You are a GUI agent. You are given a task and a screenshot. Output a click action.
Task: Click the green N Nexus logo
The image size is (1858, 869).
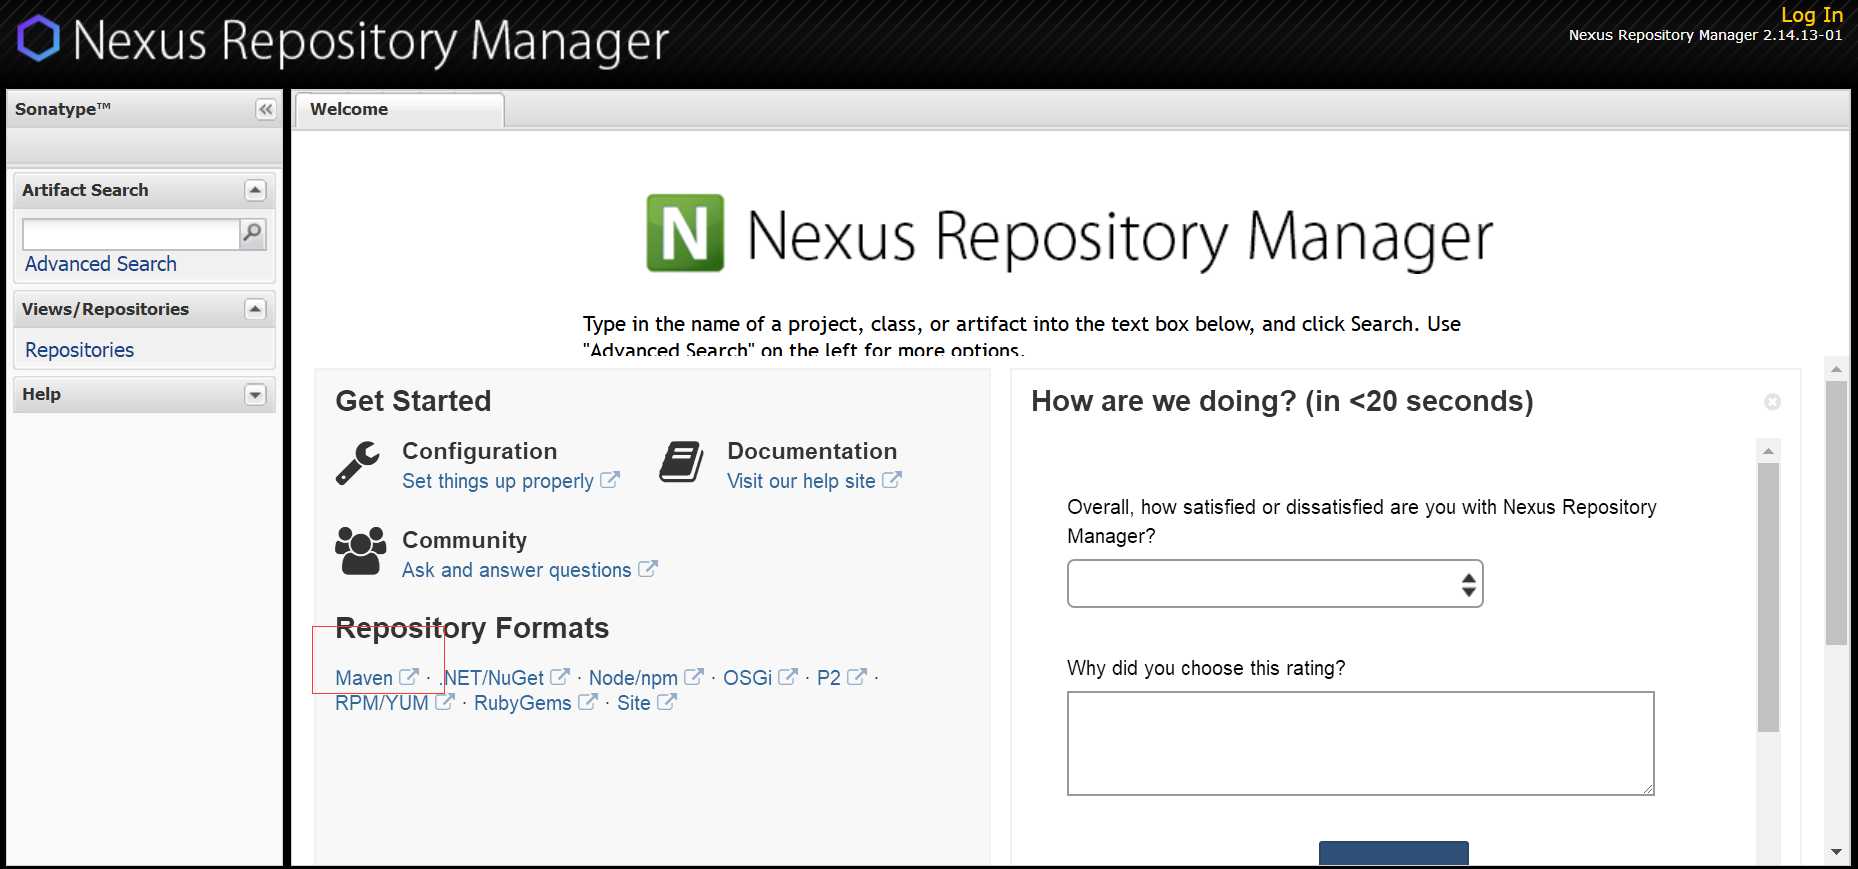(x=685, y=233)
